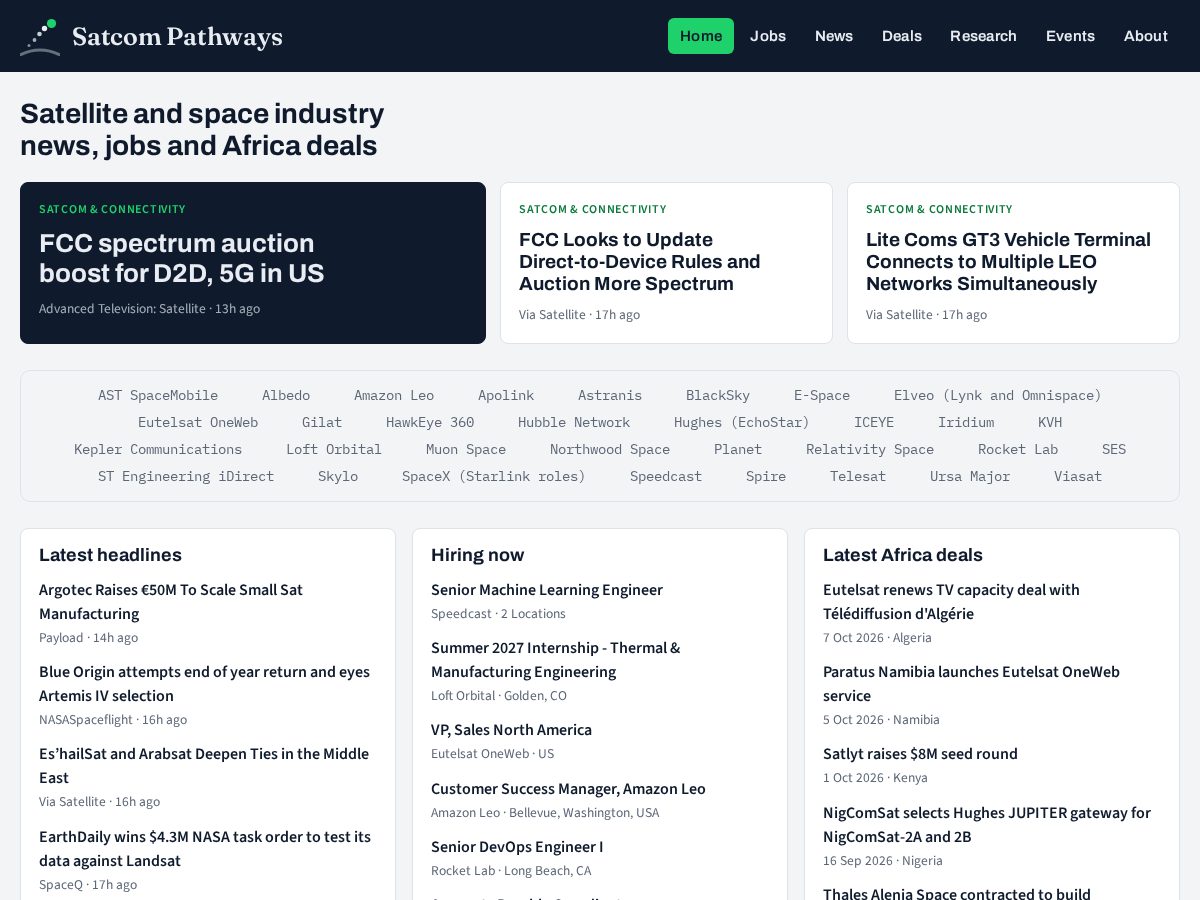The image size is (1200, 900).
Task: Select the Viasat company tag
Action: [x=1078, y=476]
